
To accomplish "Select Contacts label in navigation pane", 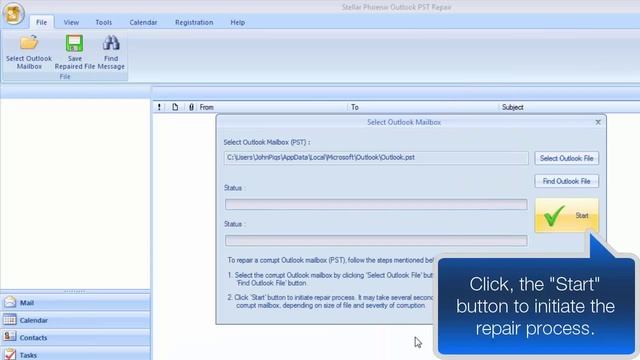I will (x=33, y=338).
